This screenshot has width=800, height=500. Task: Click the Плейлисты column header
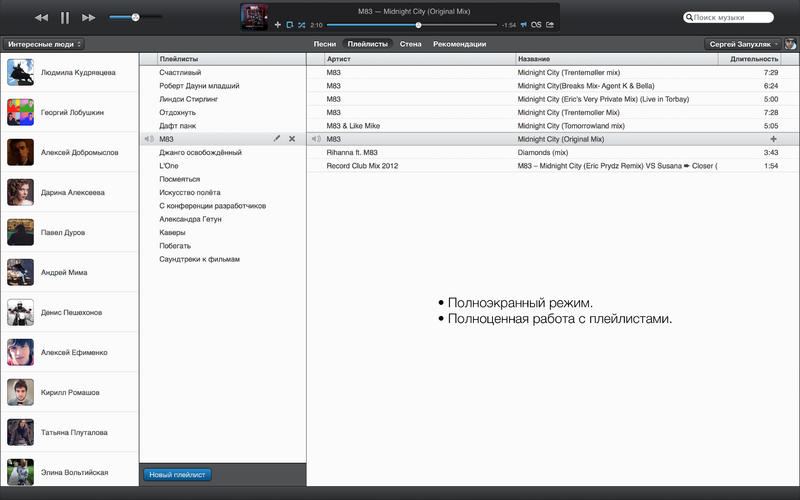click(231, 59)
